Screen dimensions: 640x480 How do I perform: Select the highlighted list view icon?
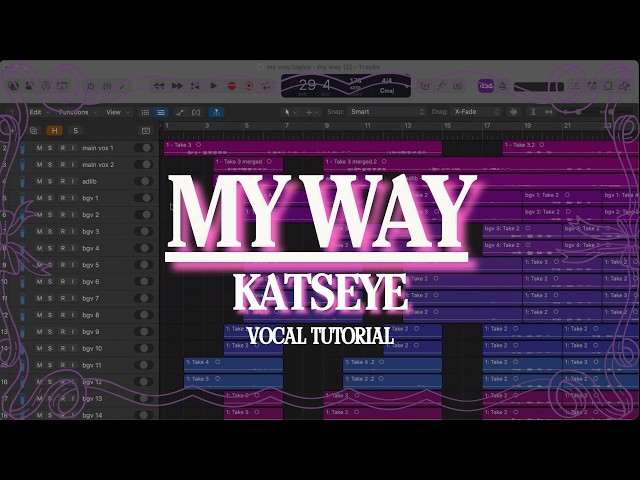click(161, 112)
